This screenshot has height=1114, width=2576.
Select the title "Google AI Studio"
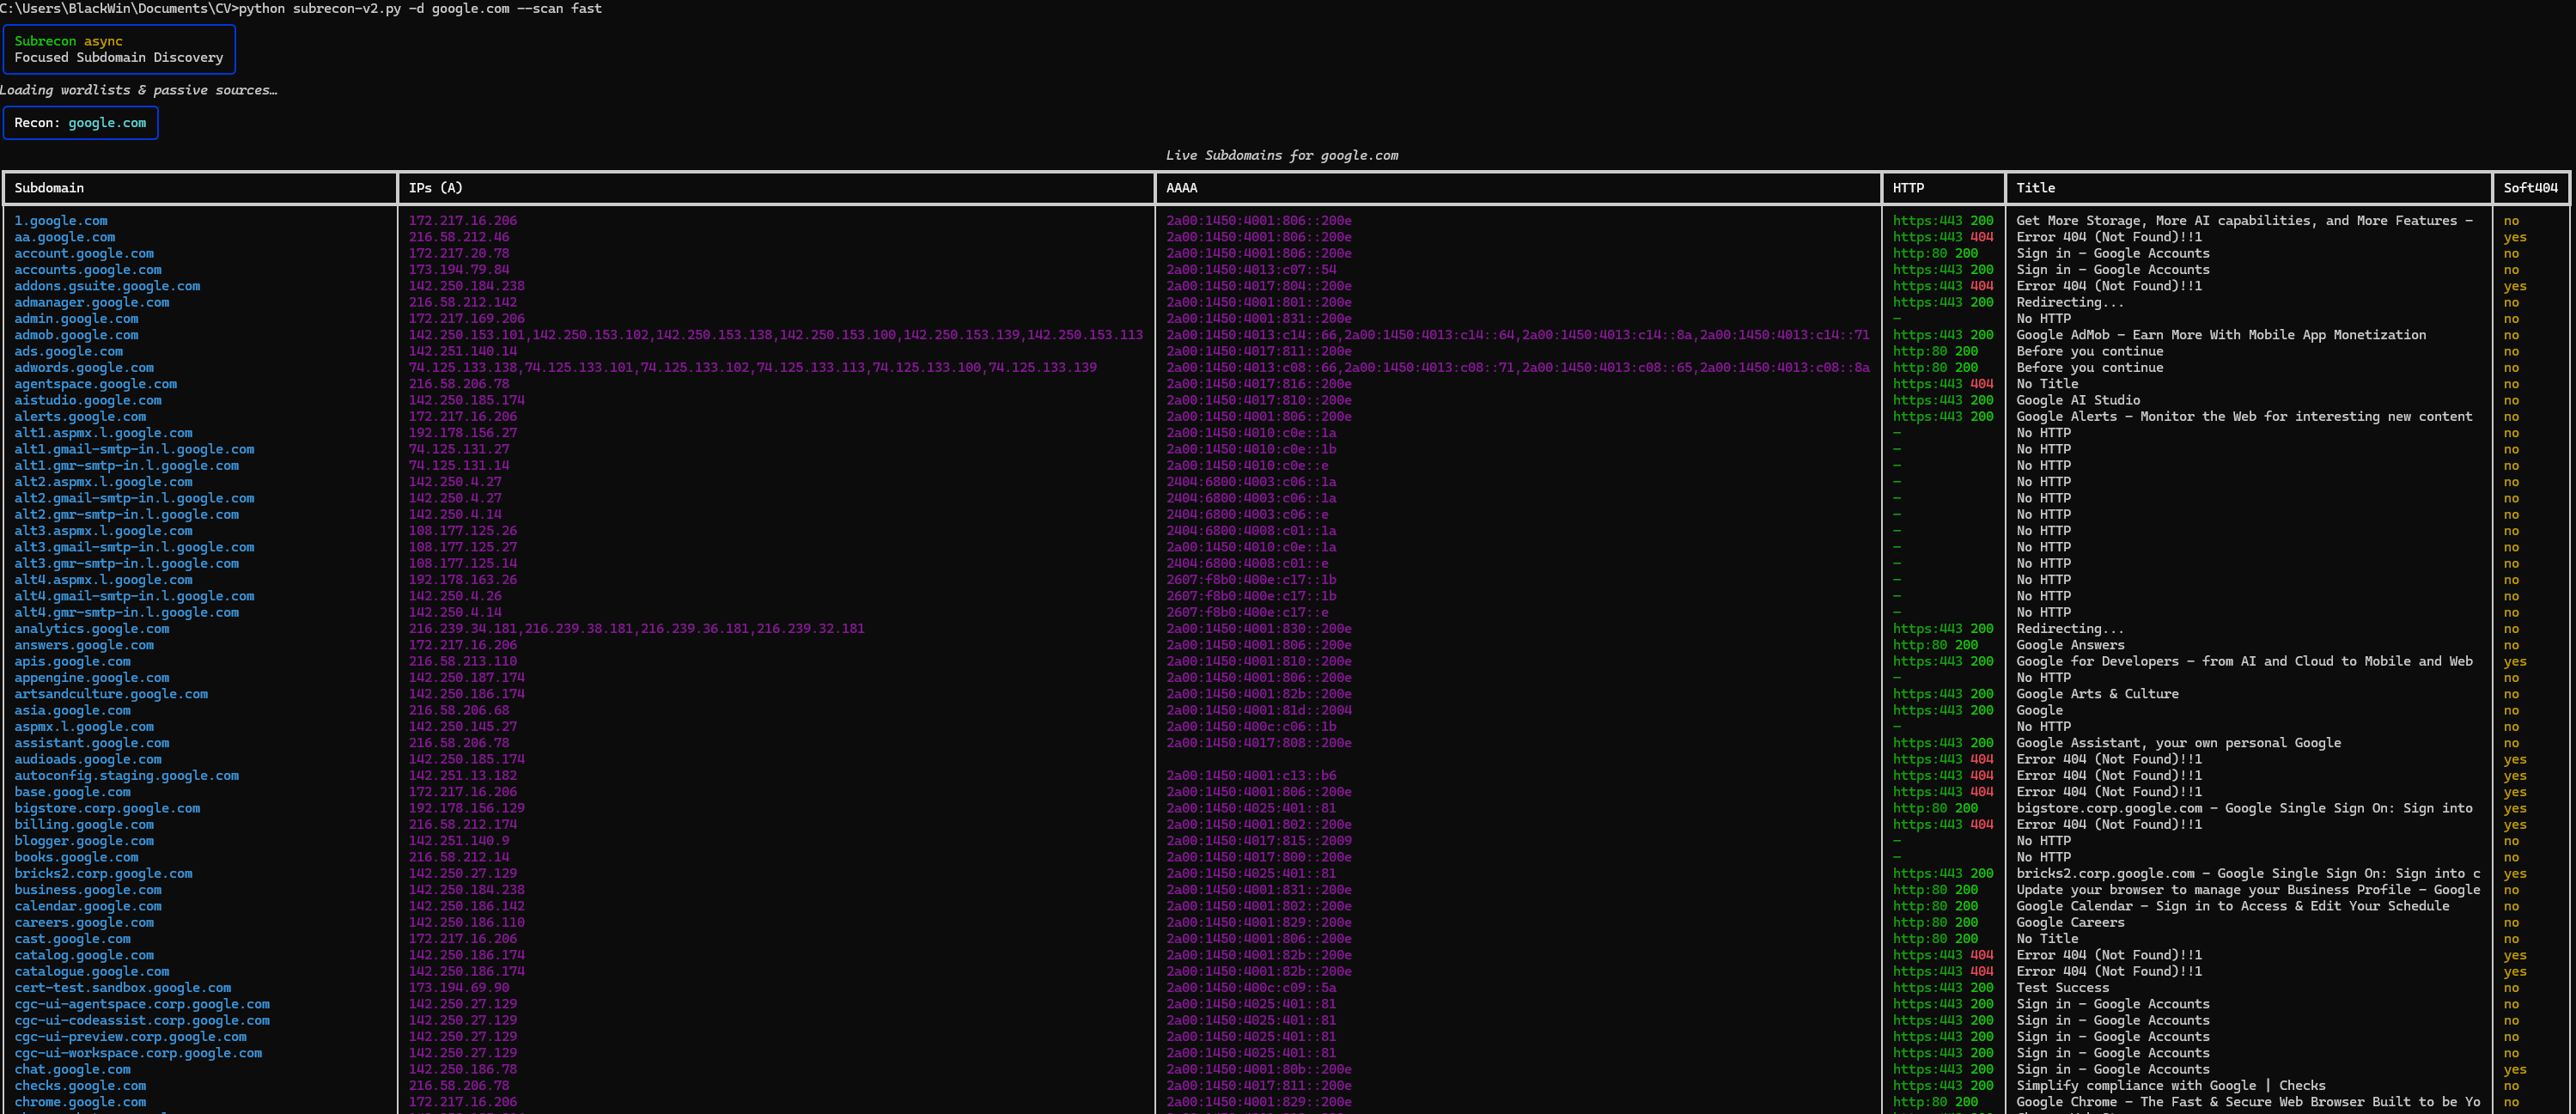point(2078,400)
